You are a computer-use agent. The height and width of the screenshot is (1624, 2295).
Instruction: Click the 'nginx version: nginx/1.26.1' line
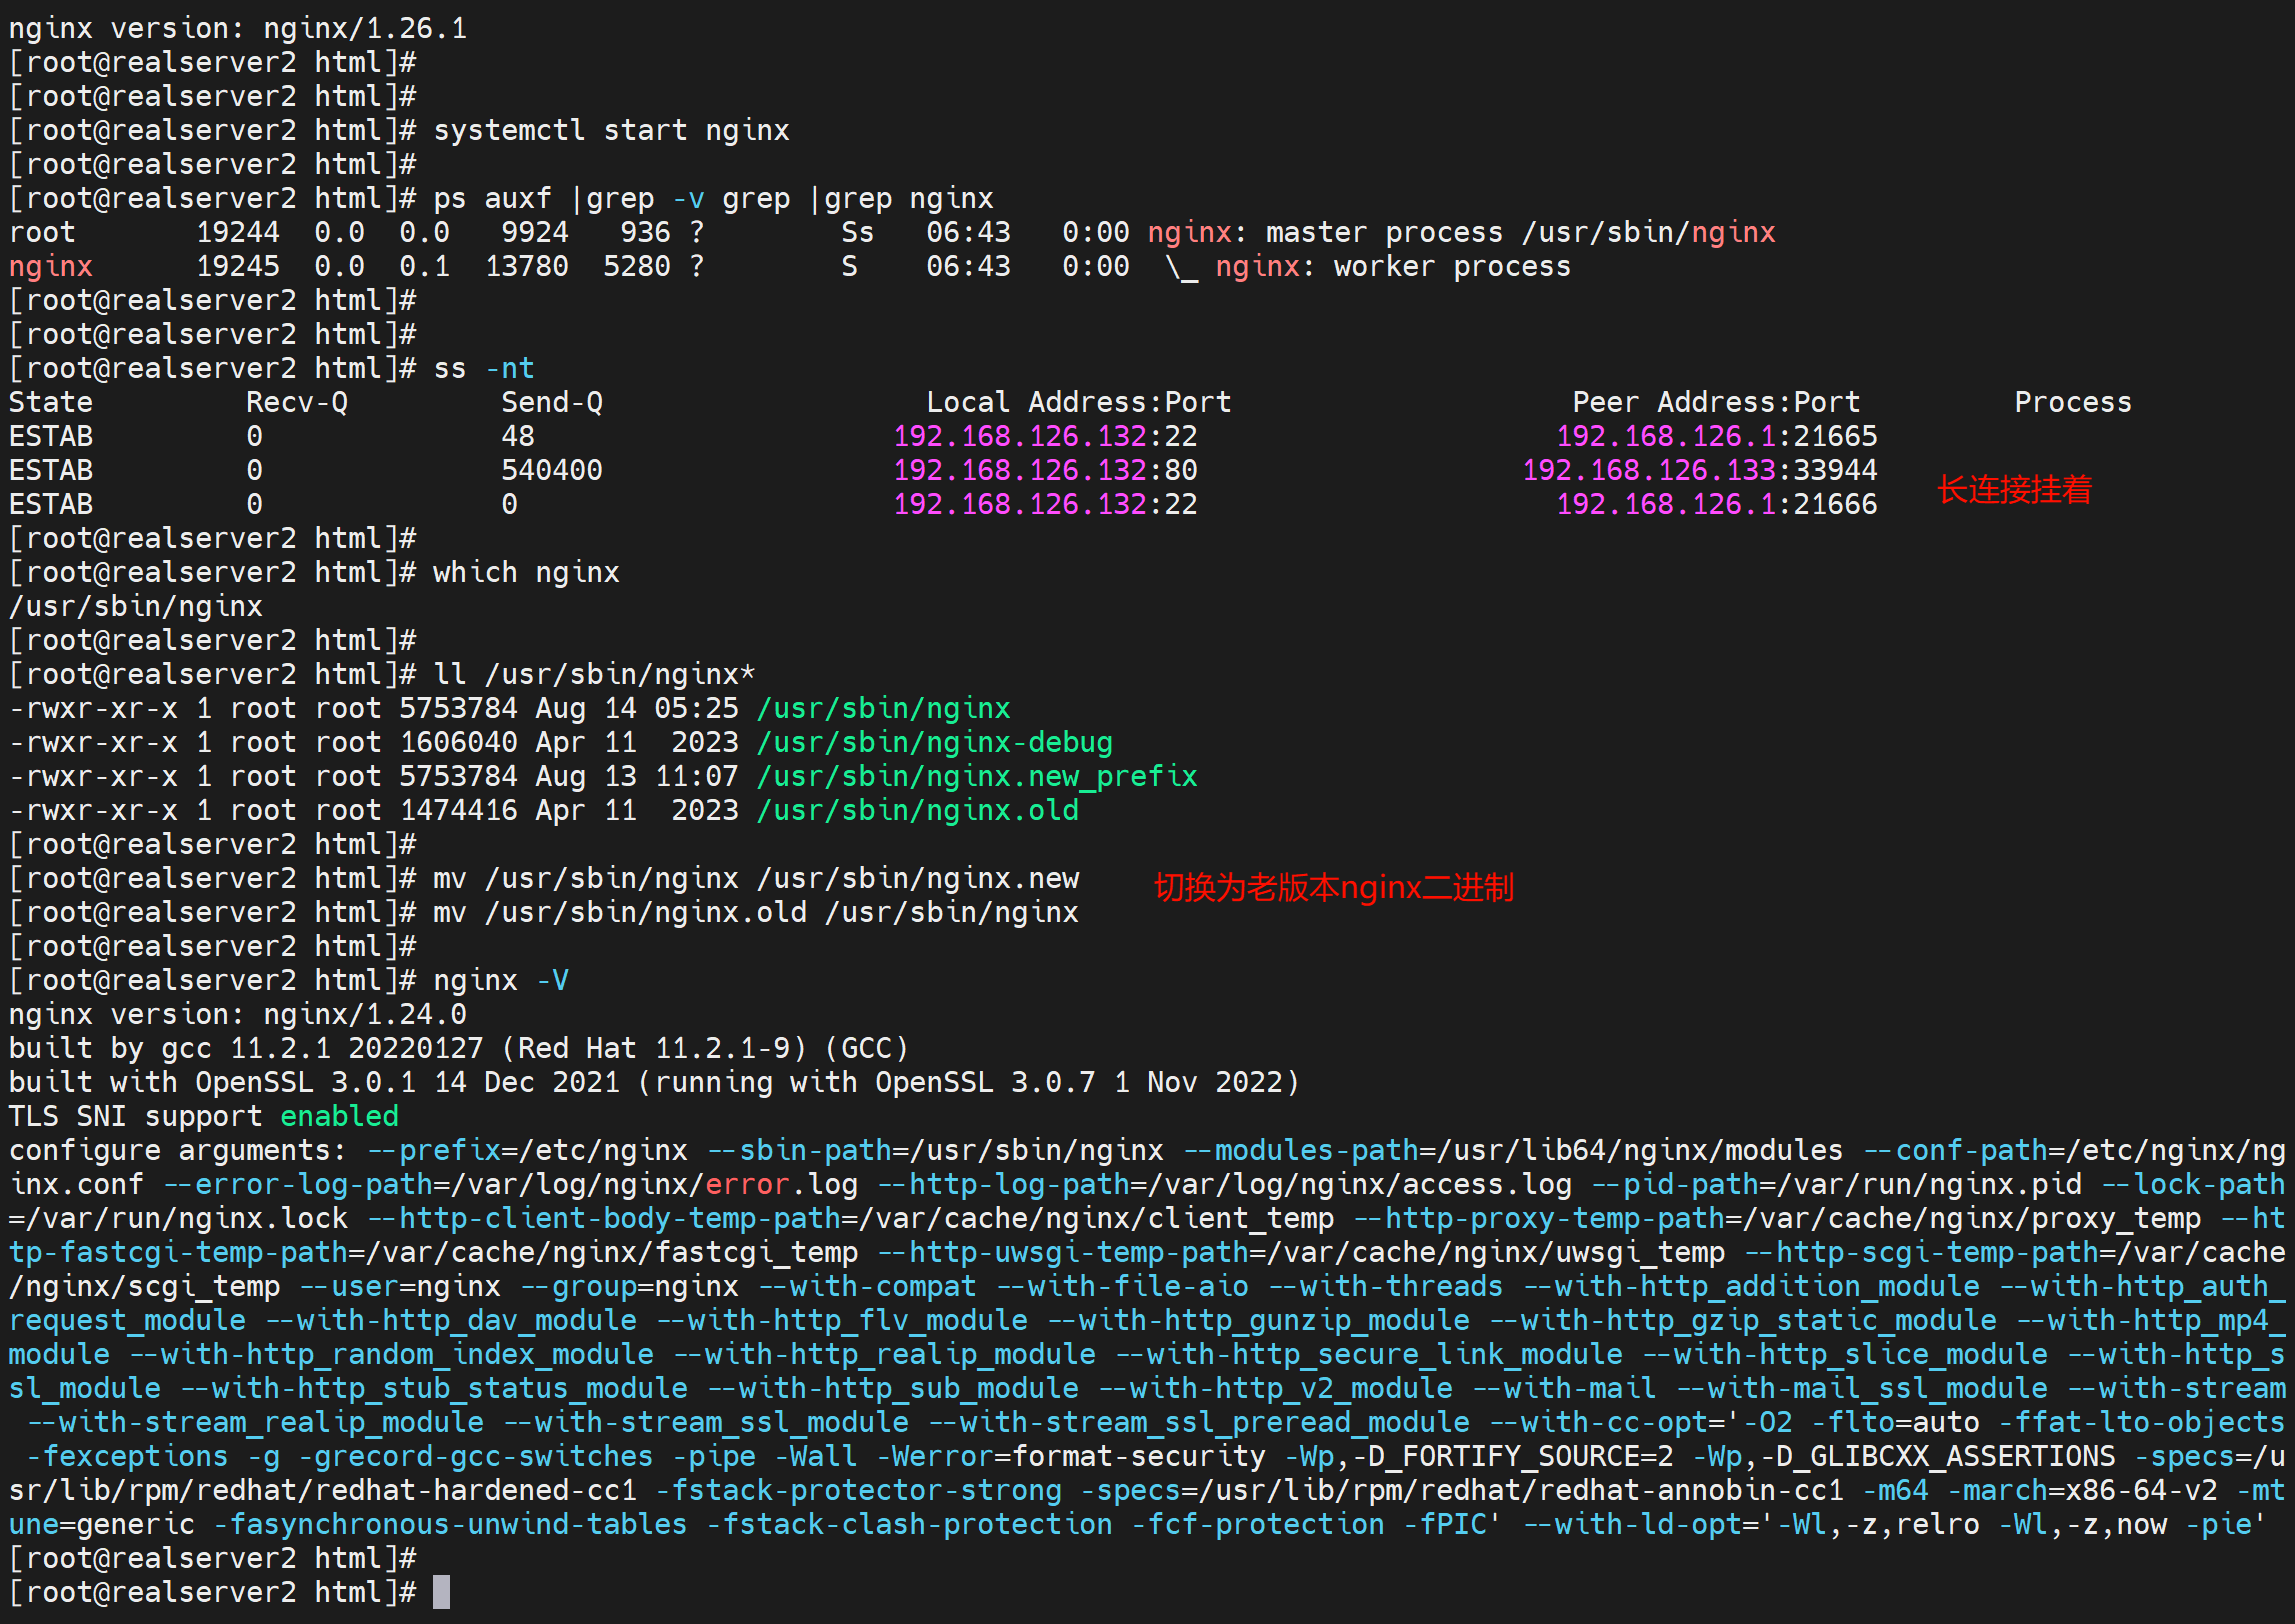click(x=238, y=28)
